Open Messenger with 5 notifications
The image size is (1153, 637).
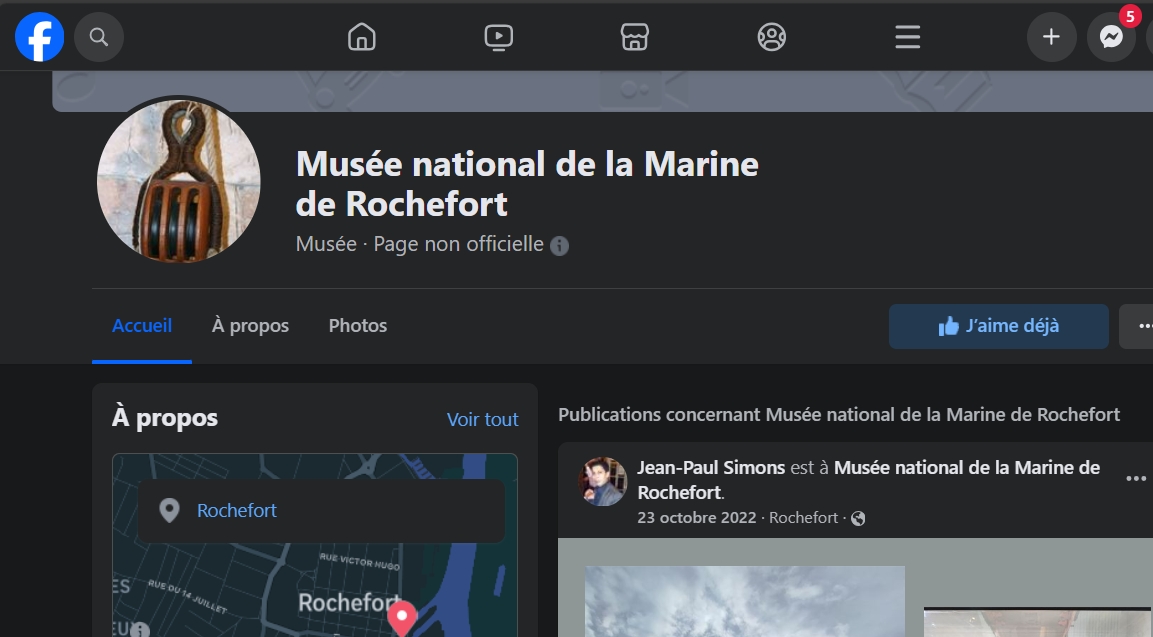coord(1111,37)
